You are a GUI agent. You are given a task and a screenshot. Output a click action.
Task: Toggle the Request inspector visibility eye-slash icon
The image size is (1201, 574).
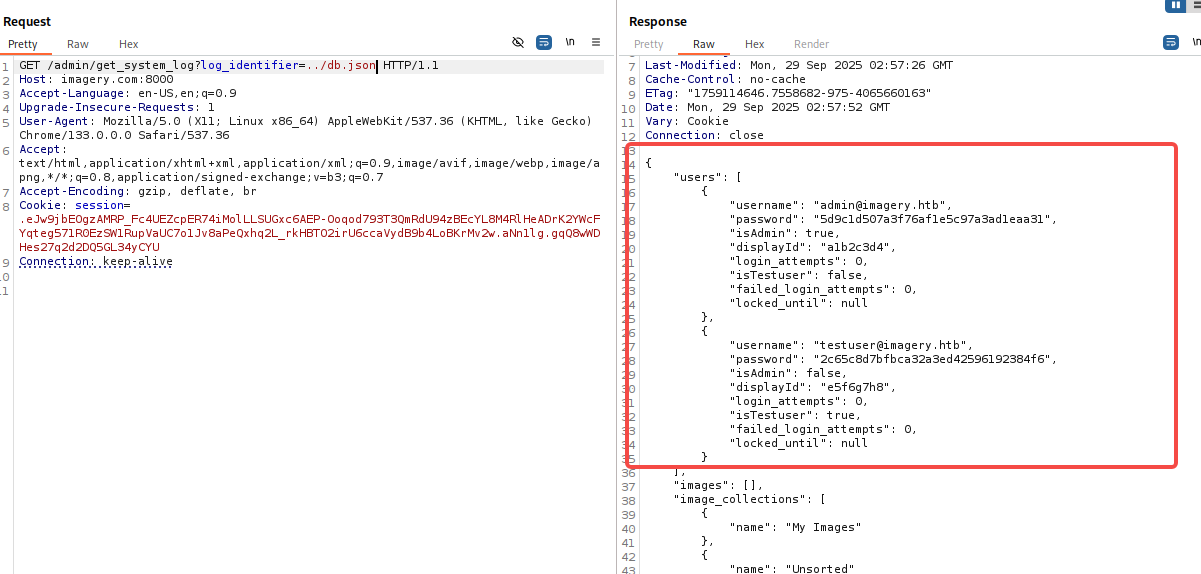pyautogui.click(x=518, y=43)
